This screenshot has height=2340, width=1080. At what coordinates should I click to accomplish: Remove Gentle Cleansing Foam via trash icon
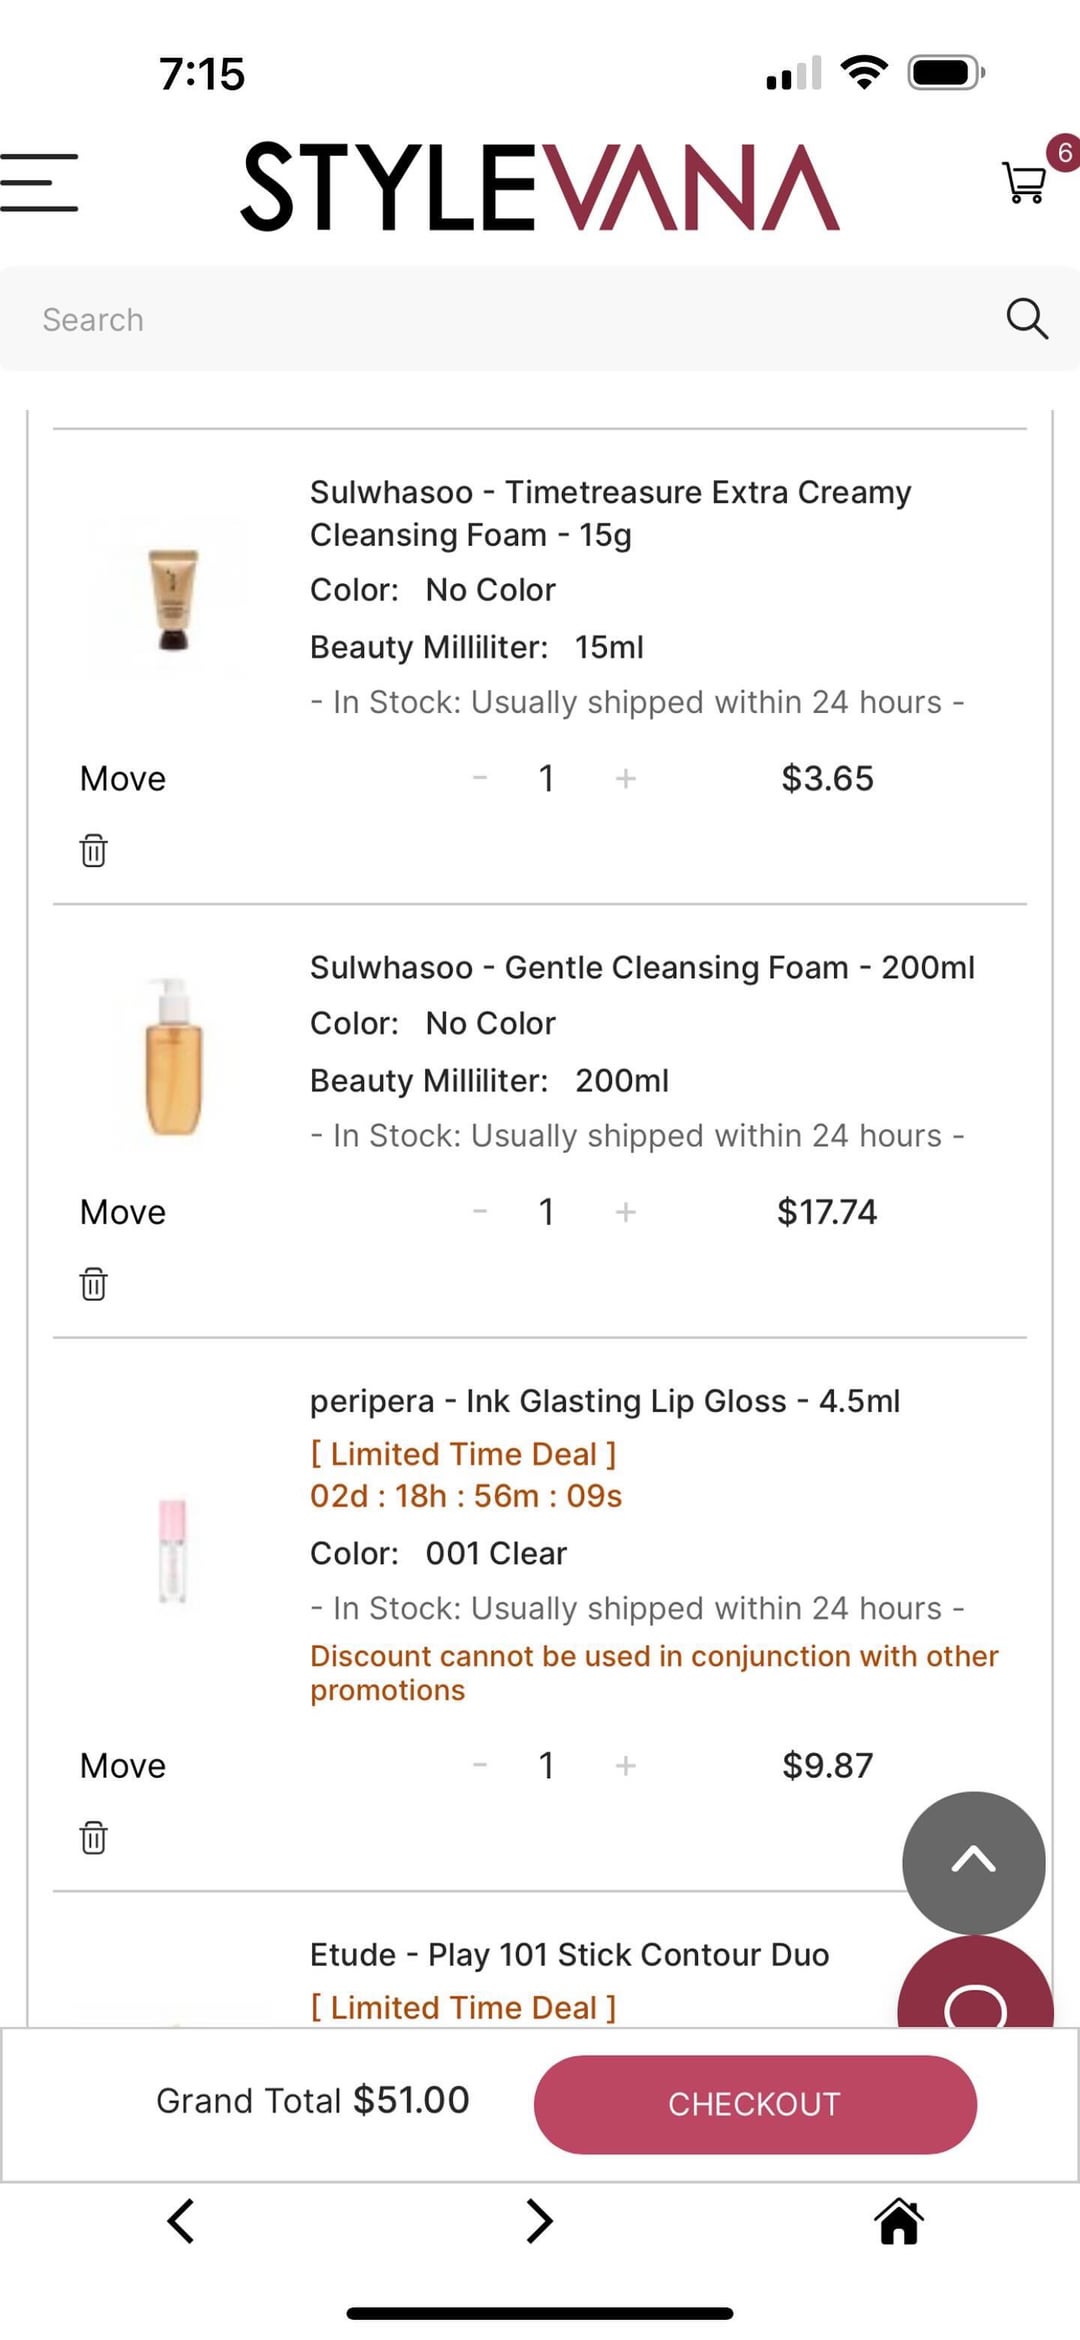tap(93, 1283)
